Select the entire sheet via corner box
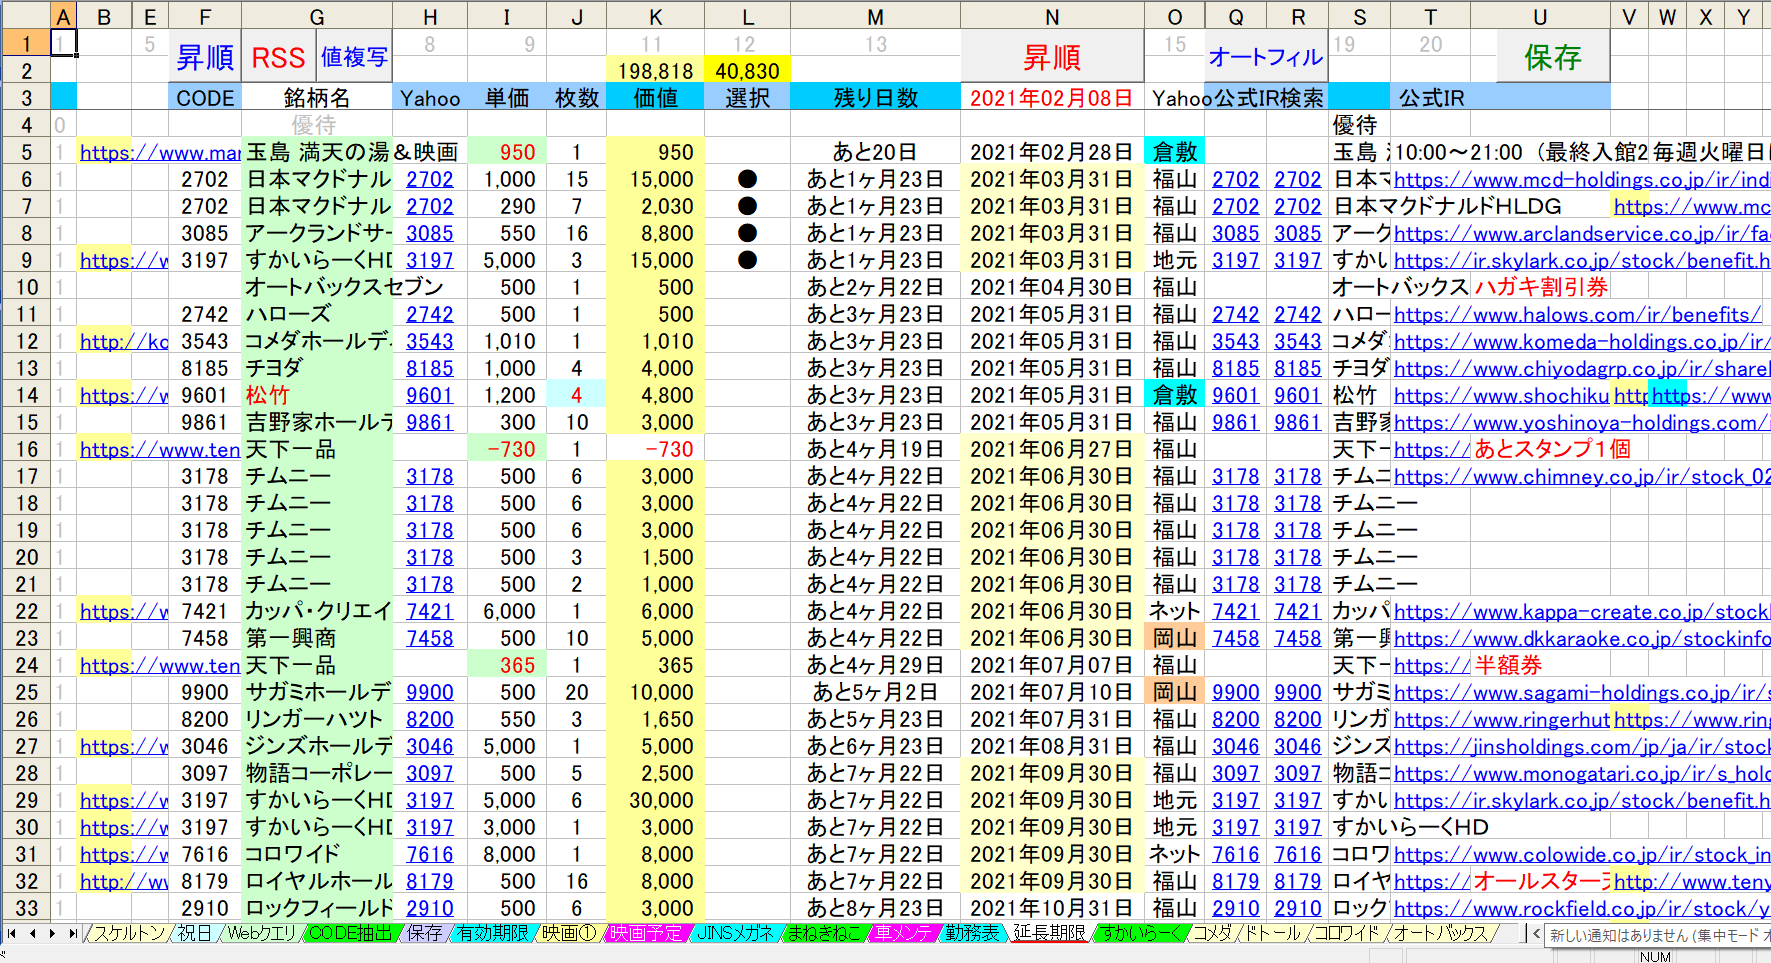1771x963 pixels. pos(25,16)
